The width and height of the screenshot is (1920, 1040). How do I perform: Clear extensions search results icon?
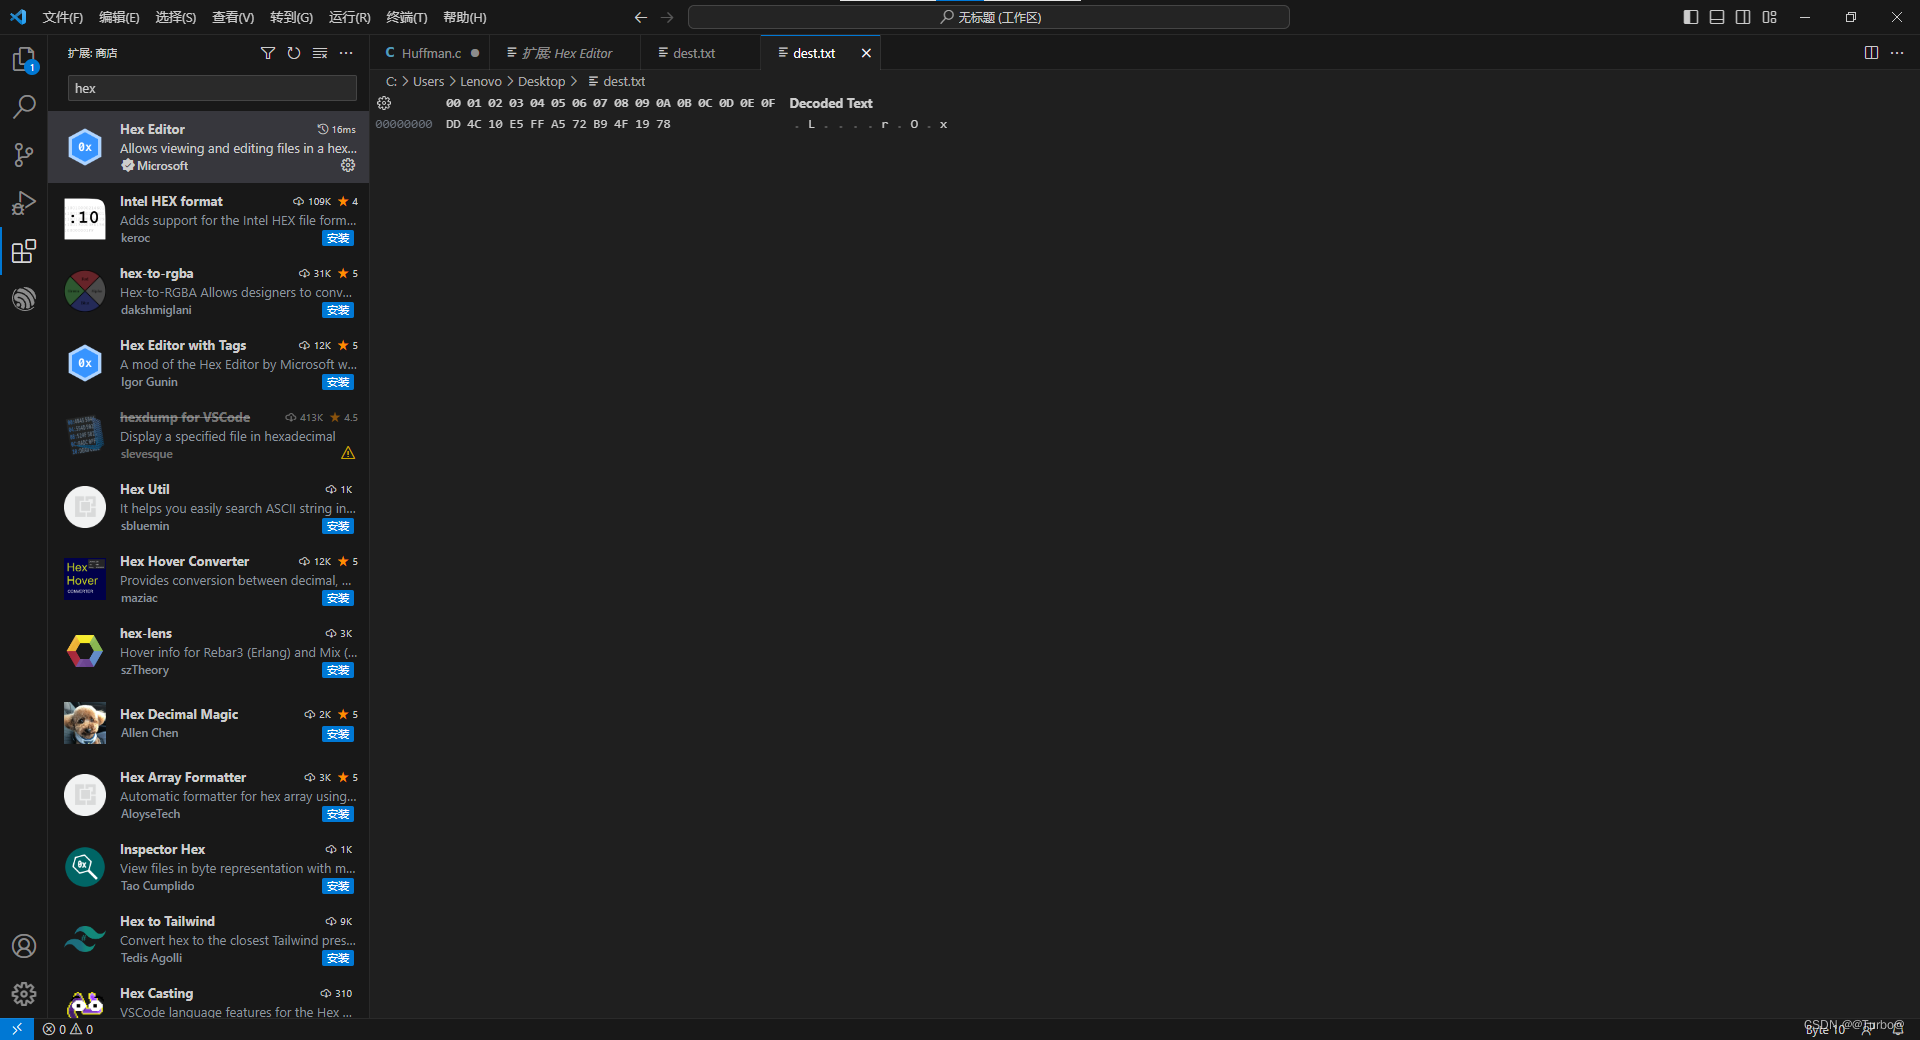pyautogui.click(x=320, y=53)
